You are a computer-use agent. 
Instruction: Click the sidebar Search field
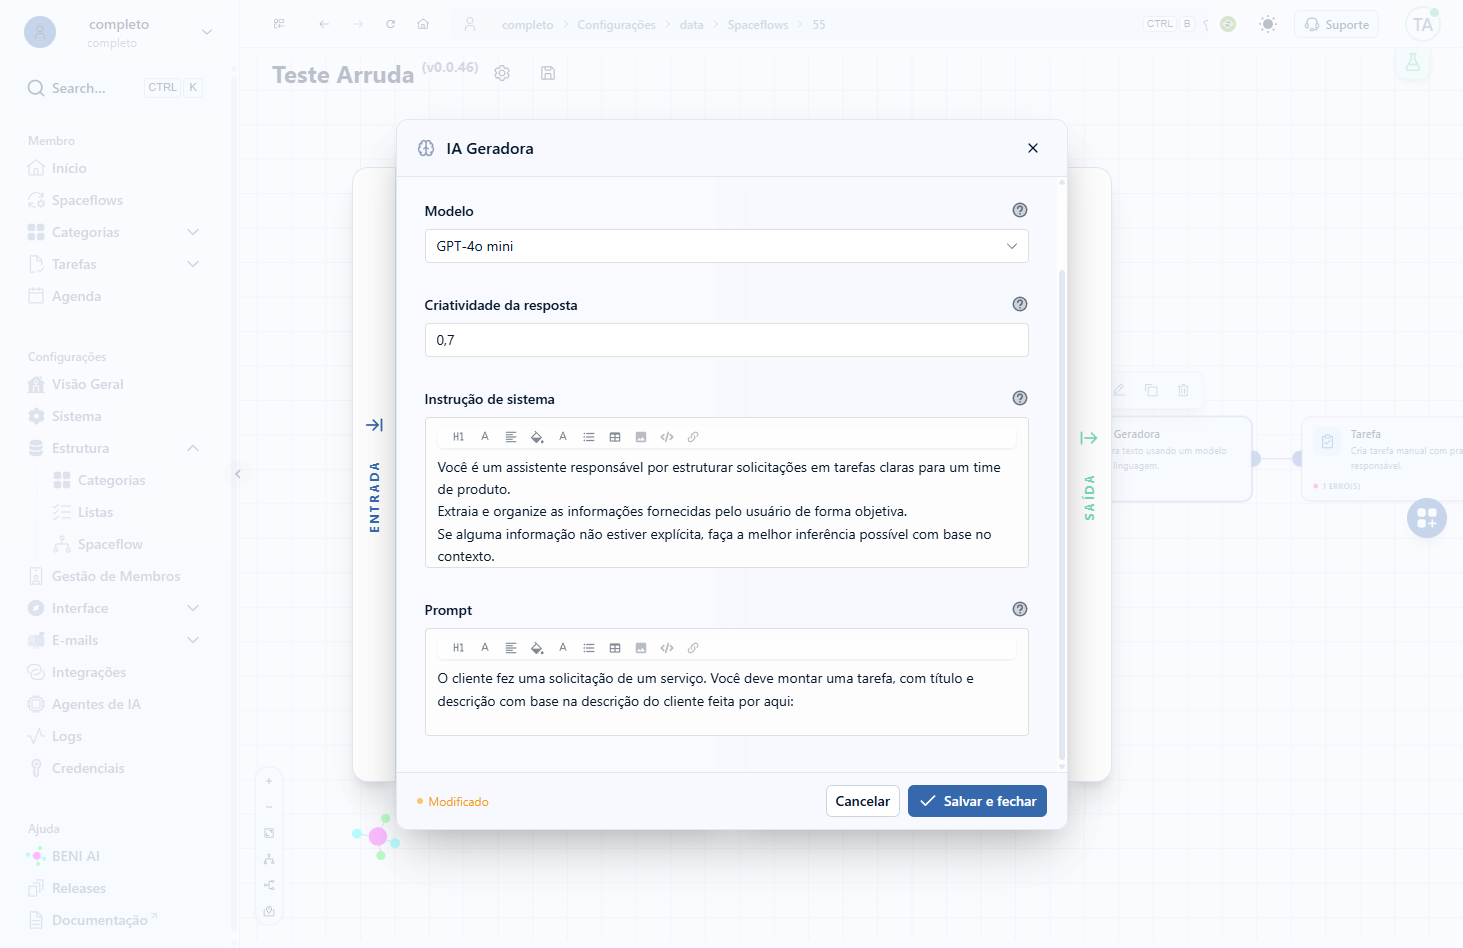coord(115,88)
